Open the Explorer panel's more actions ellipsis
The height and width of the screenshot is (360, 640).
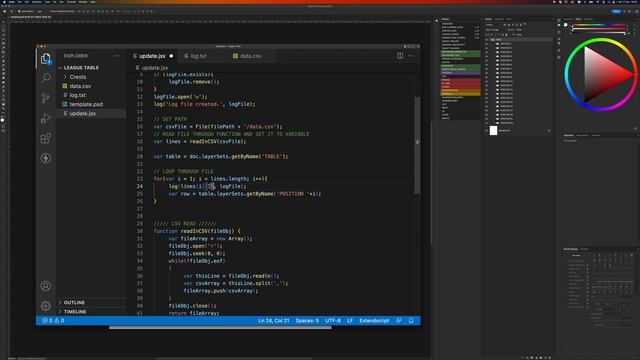[117, 56]
